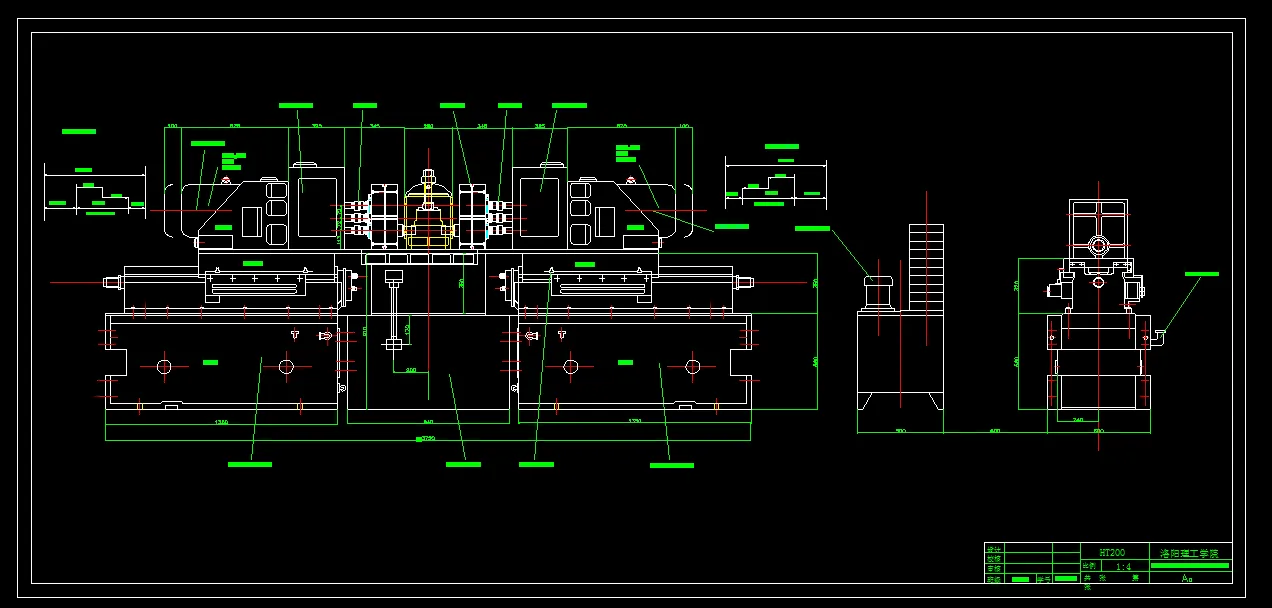This screenshot has width=1272, height=608.
Task: Click the right enlarged step detail view
Action: point(776,184)
